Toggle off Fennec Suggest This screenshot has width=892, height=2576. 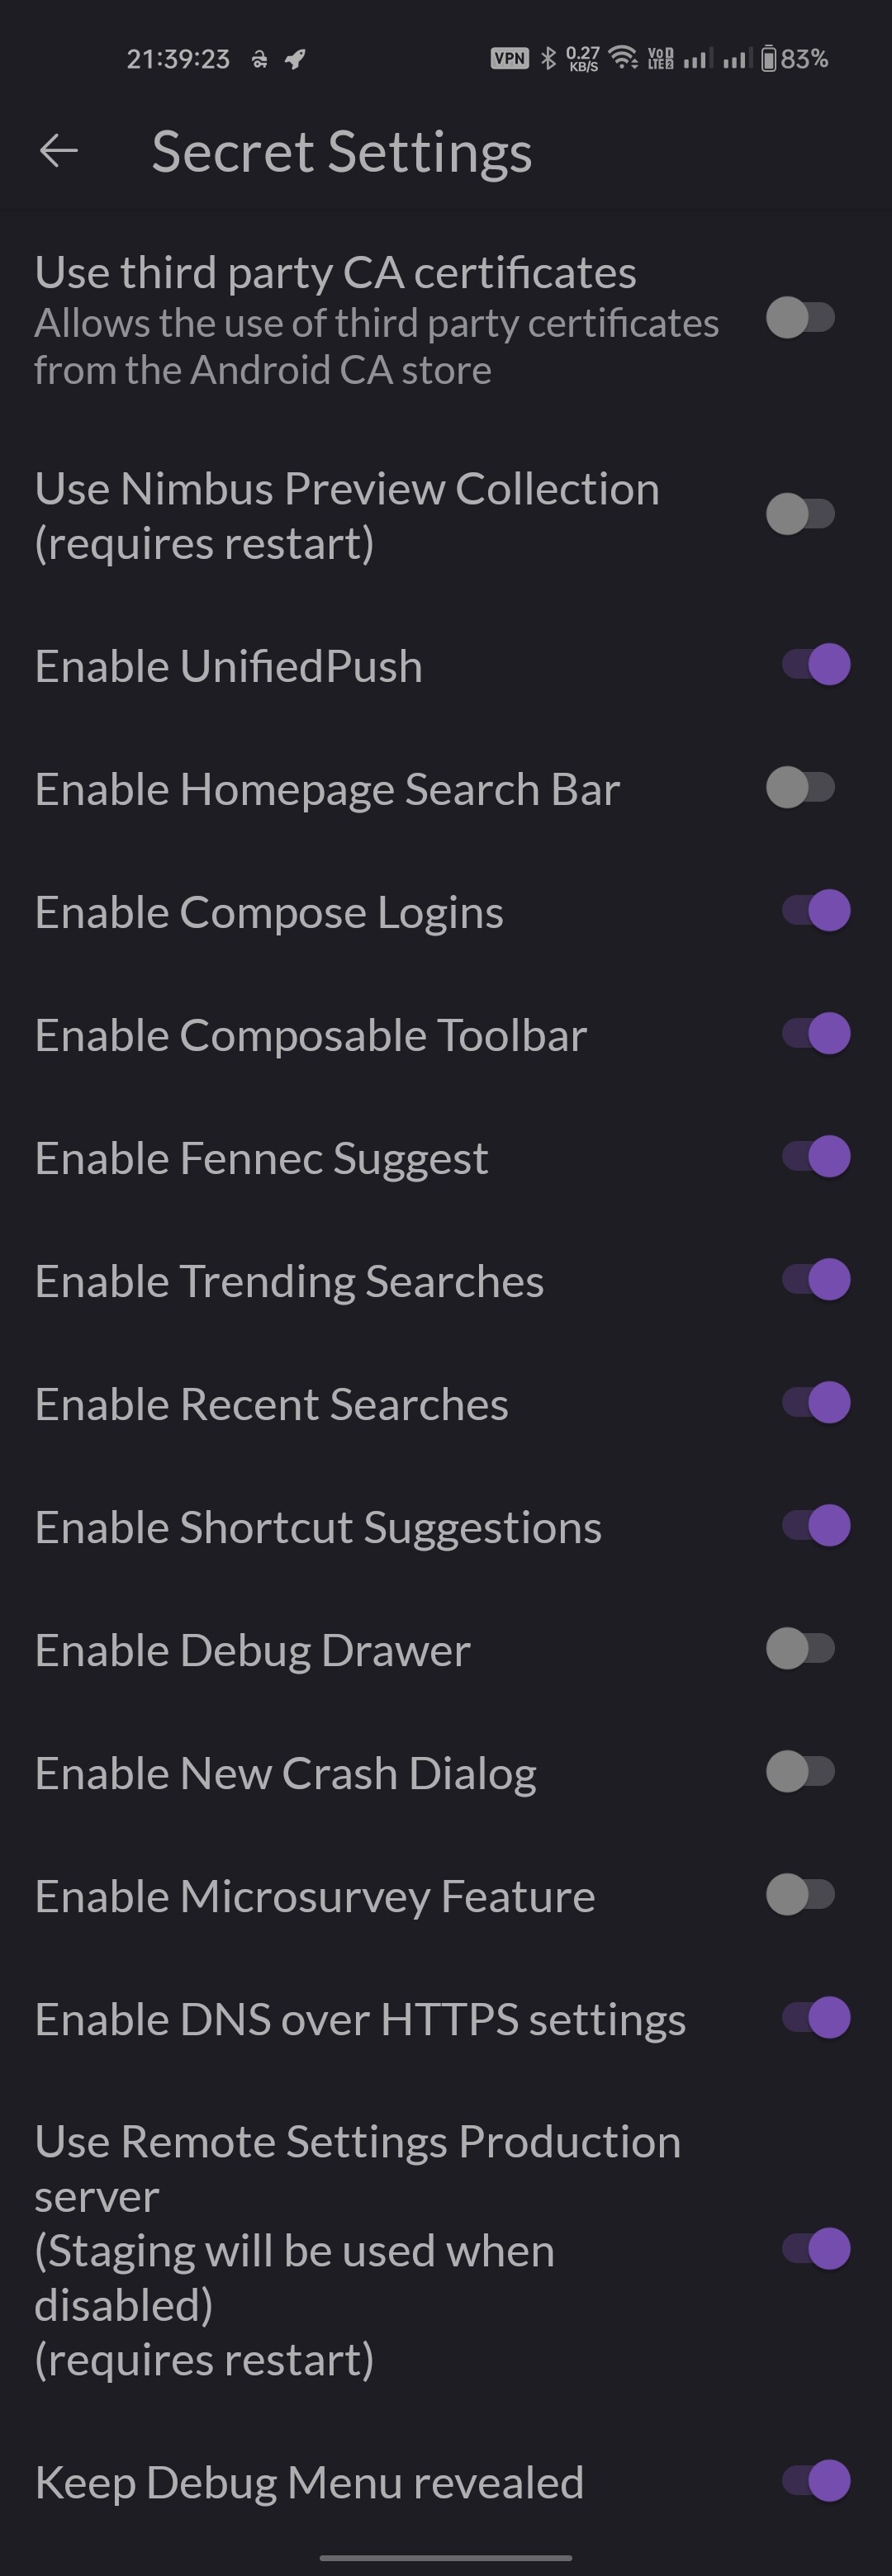tap(815, 1157)
